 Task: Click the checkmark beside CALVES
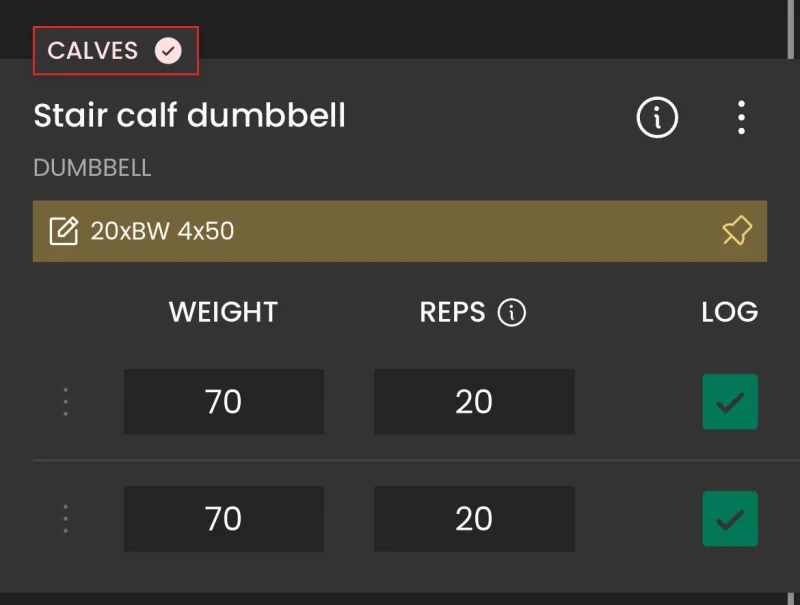tap(168, 51)
